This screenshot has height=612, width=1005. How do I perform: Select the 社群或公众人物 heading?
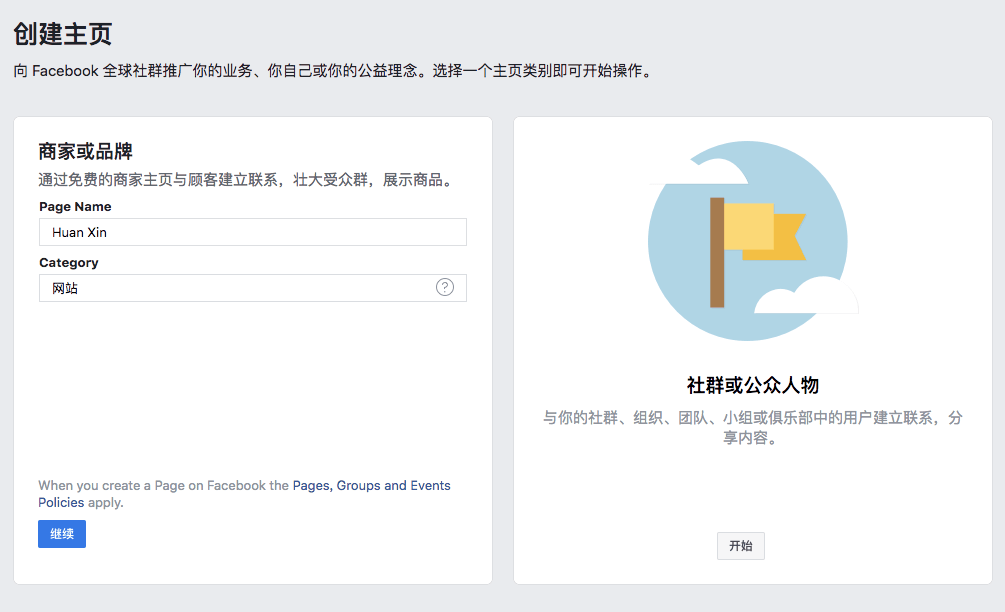(752, 385)
